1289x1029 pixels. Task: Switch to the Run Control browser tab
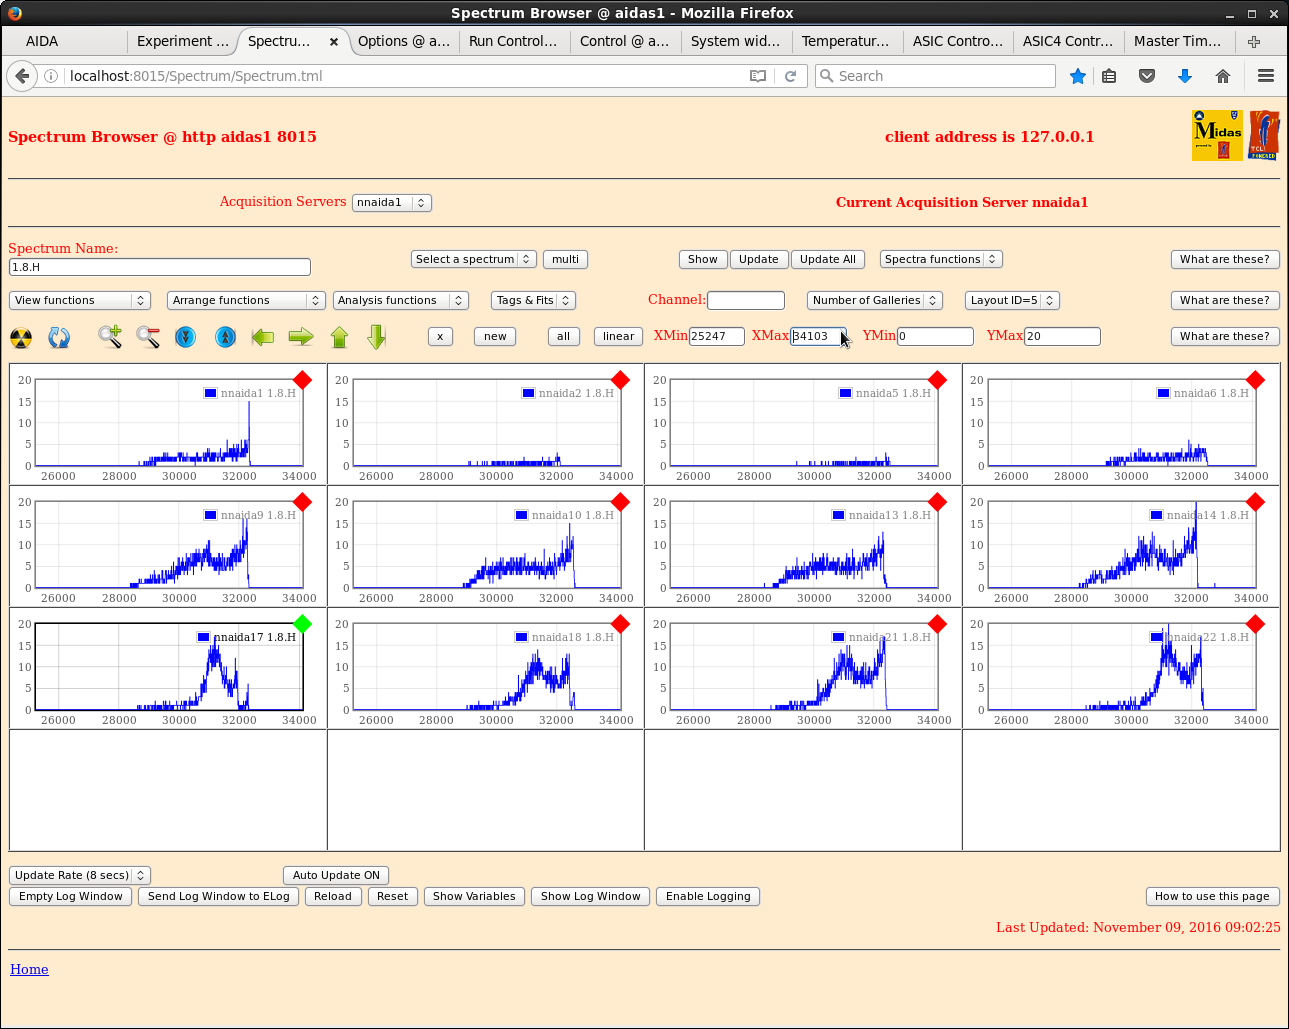[513, 41]
